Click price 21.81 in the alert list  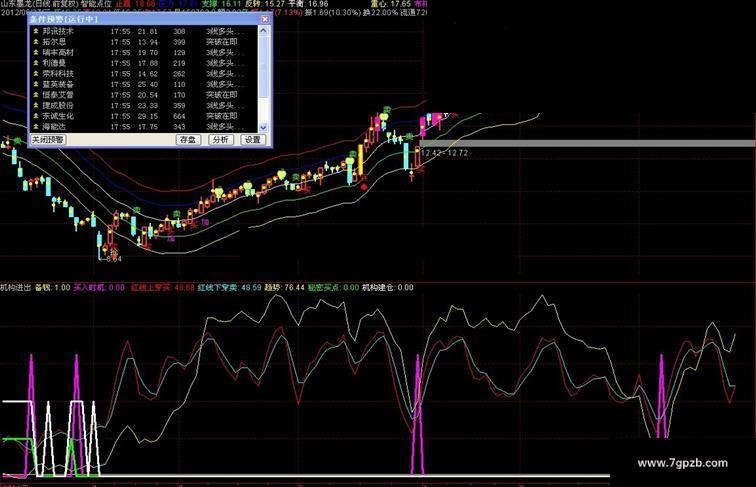point(148,31)
